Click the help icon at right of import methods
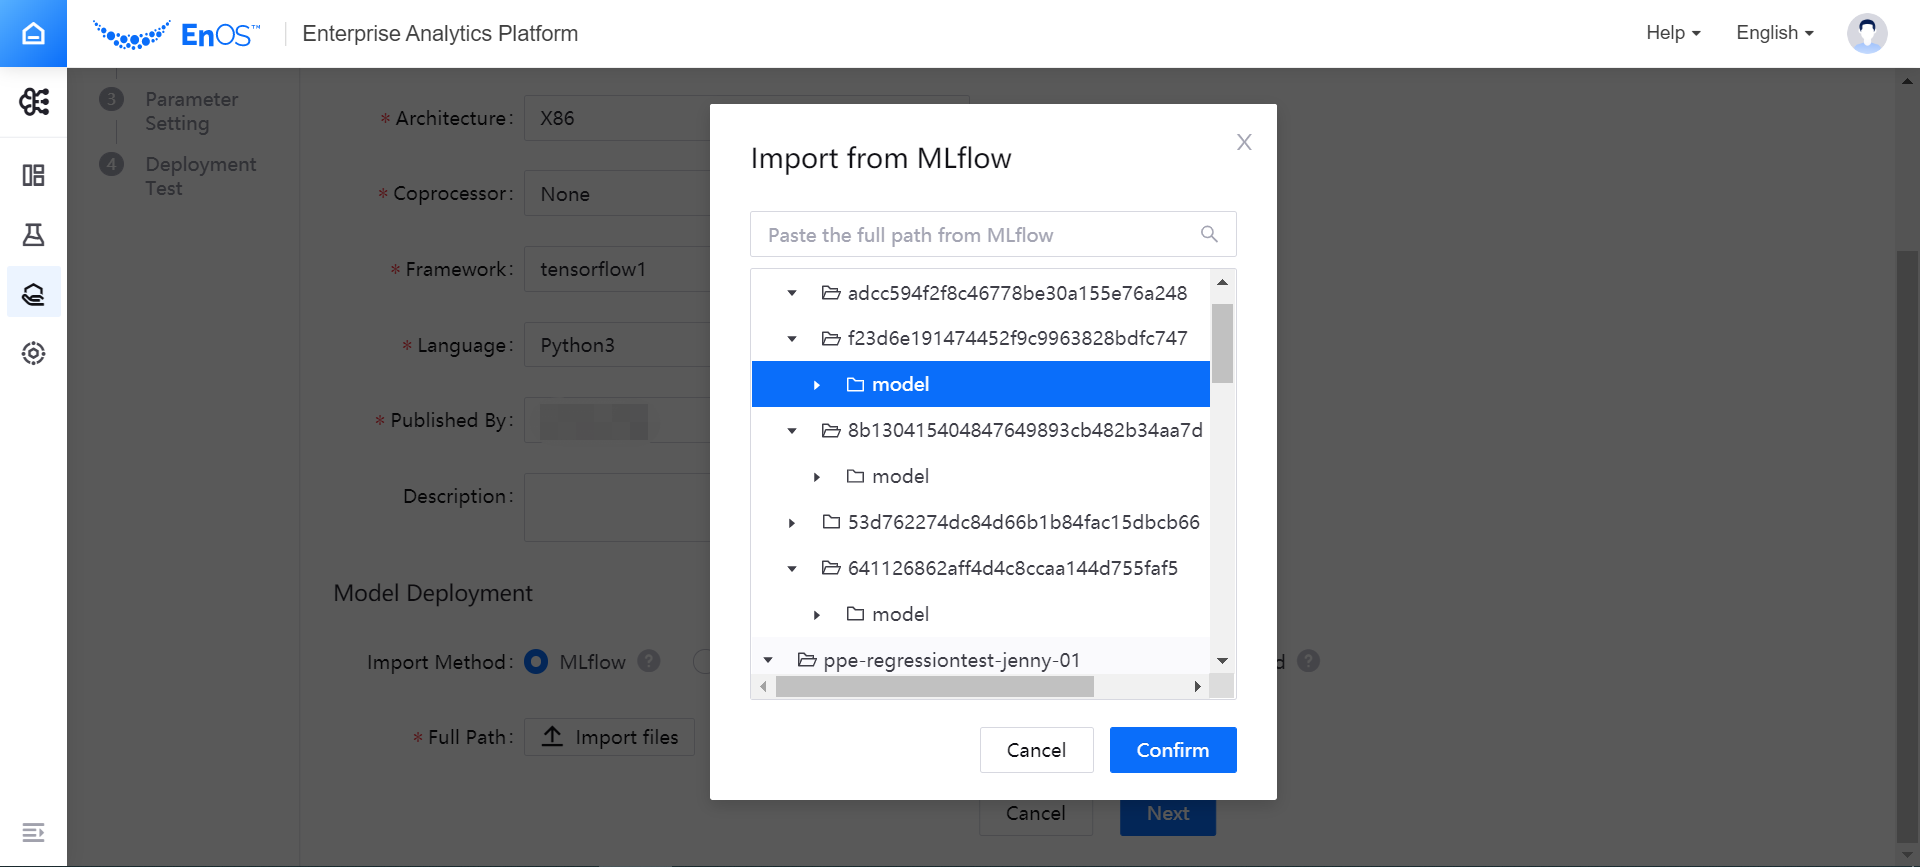Screen dimensions: 1920x867 point(1309,661)
